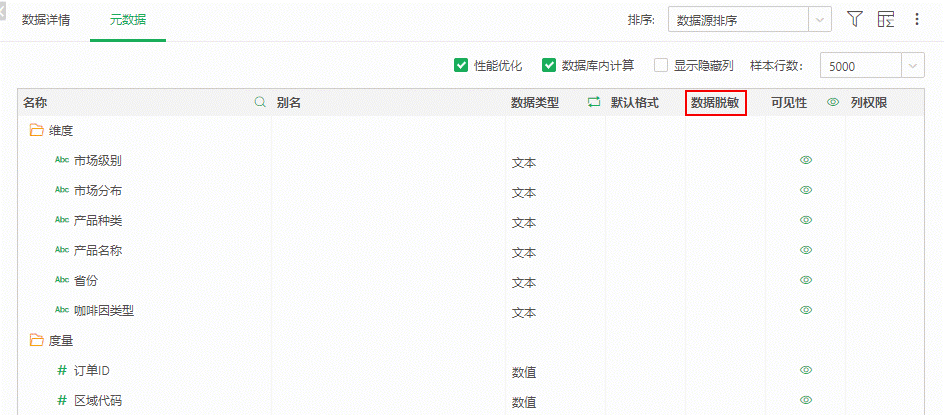Toggle visibility eye for 区域代码
Viewport: 944px width, 415px height.
pyautogui.click(x=806, y=400)
